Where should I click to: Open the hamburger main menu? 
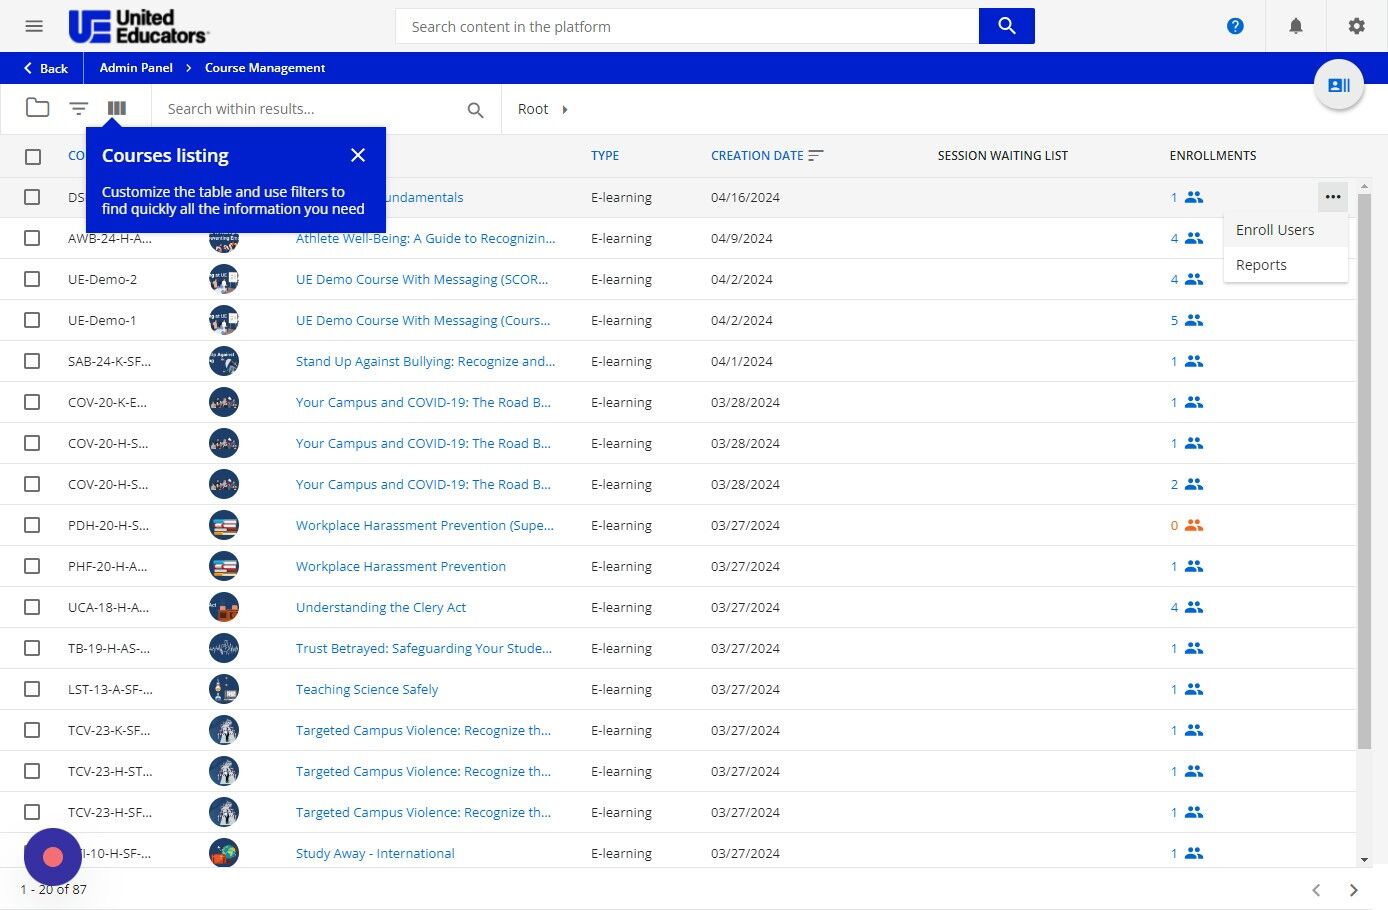click(x=34, y=26)
